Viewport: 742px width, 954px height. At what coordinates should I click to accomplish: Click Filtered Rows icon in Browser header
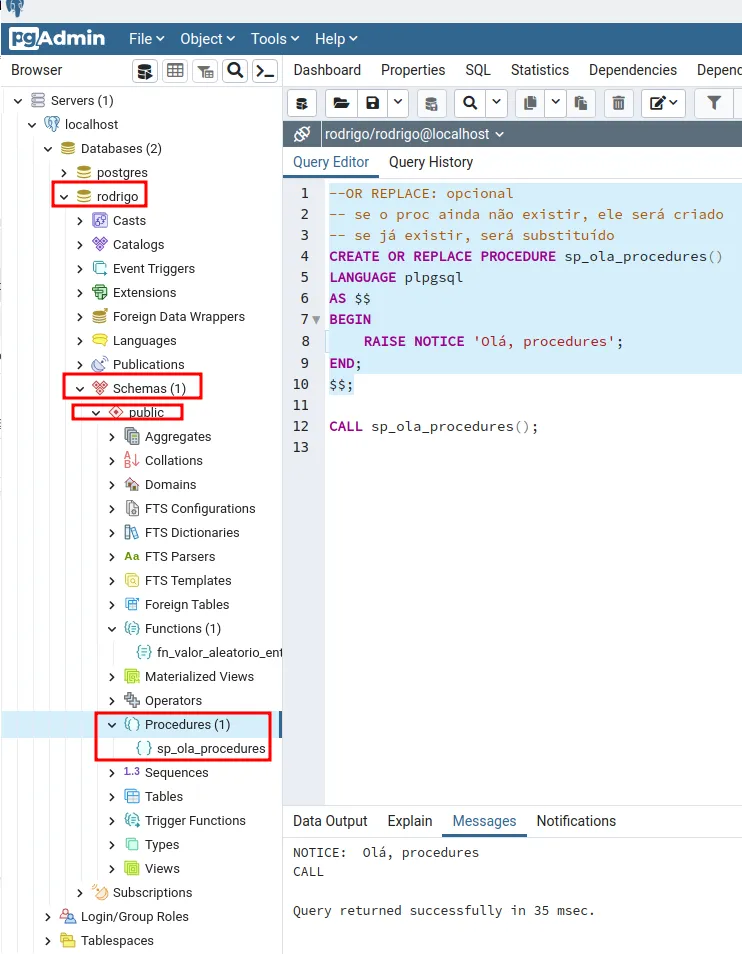(x=206, y=71)
